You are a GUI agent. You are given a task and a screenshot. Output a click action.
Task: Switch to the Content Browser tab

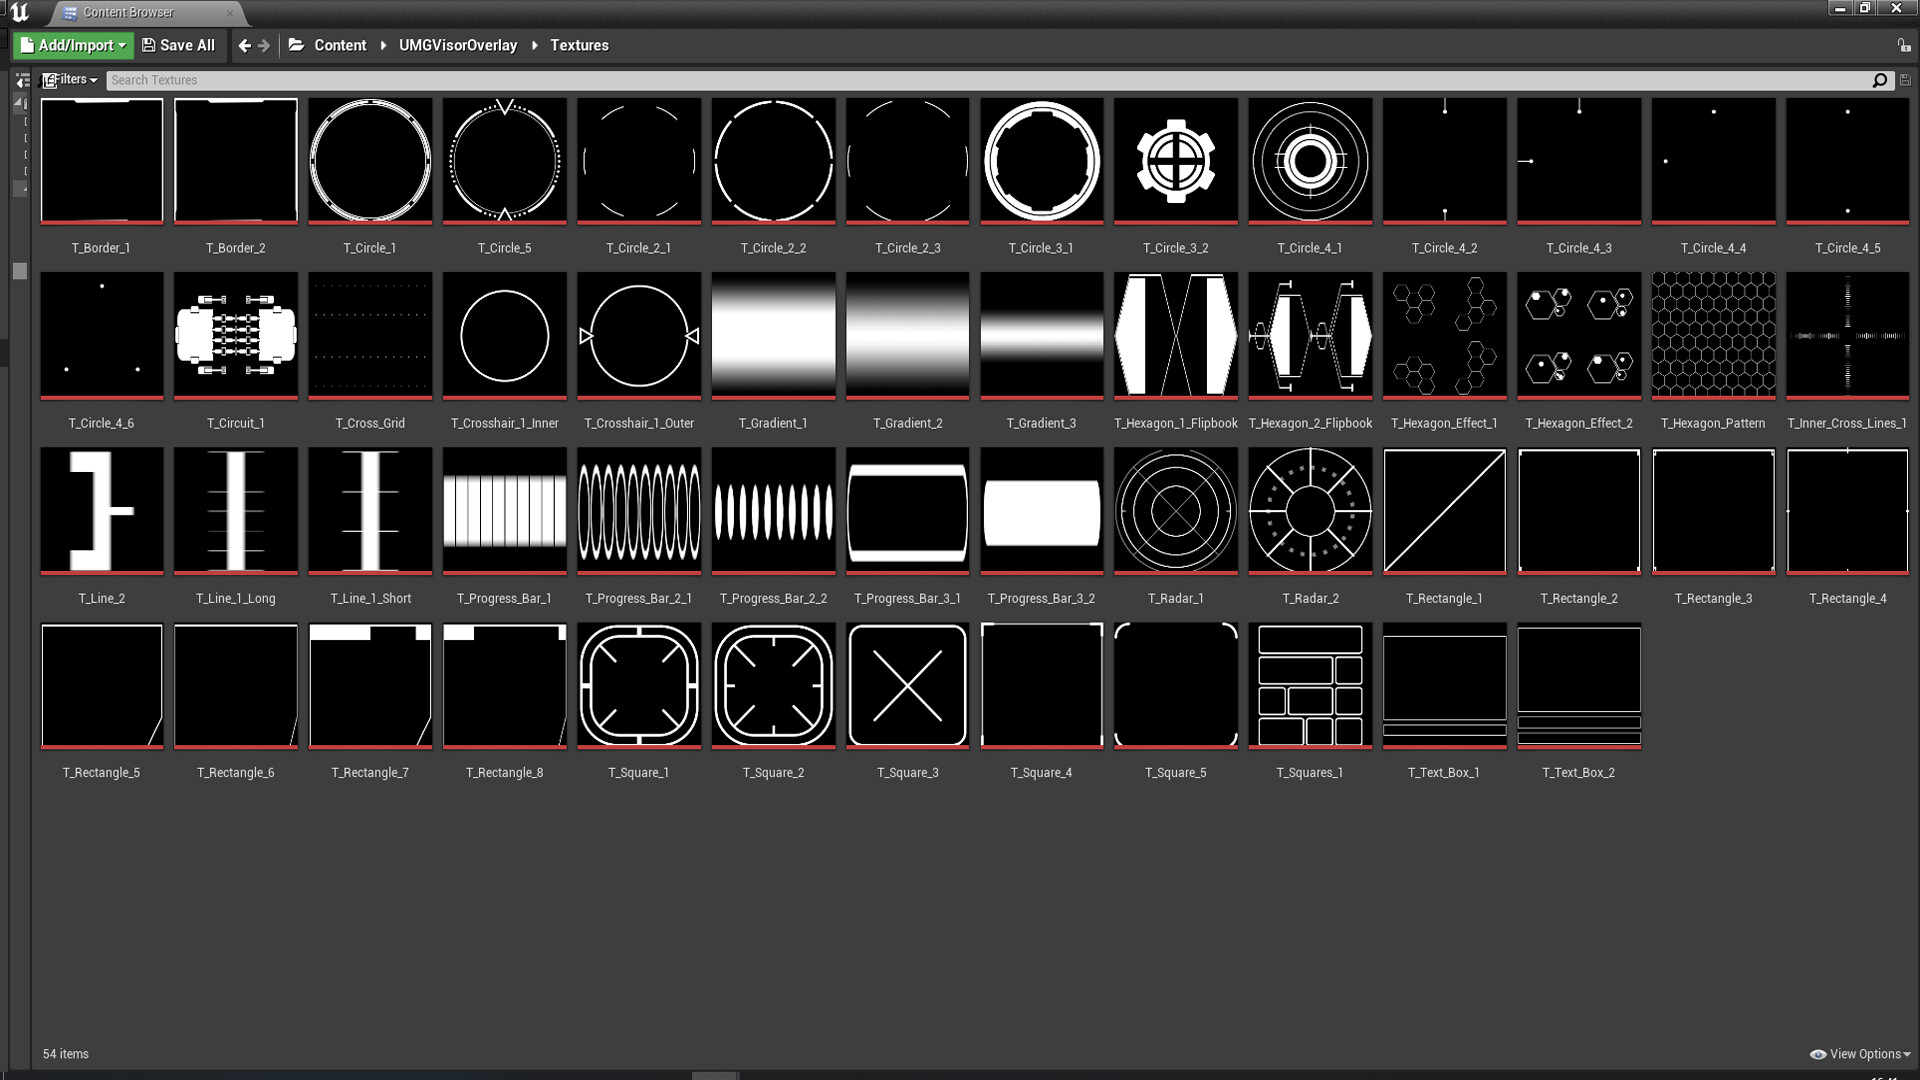(x=130, y=13)
